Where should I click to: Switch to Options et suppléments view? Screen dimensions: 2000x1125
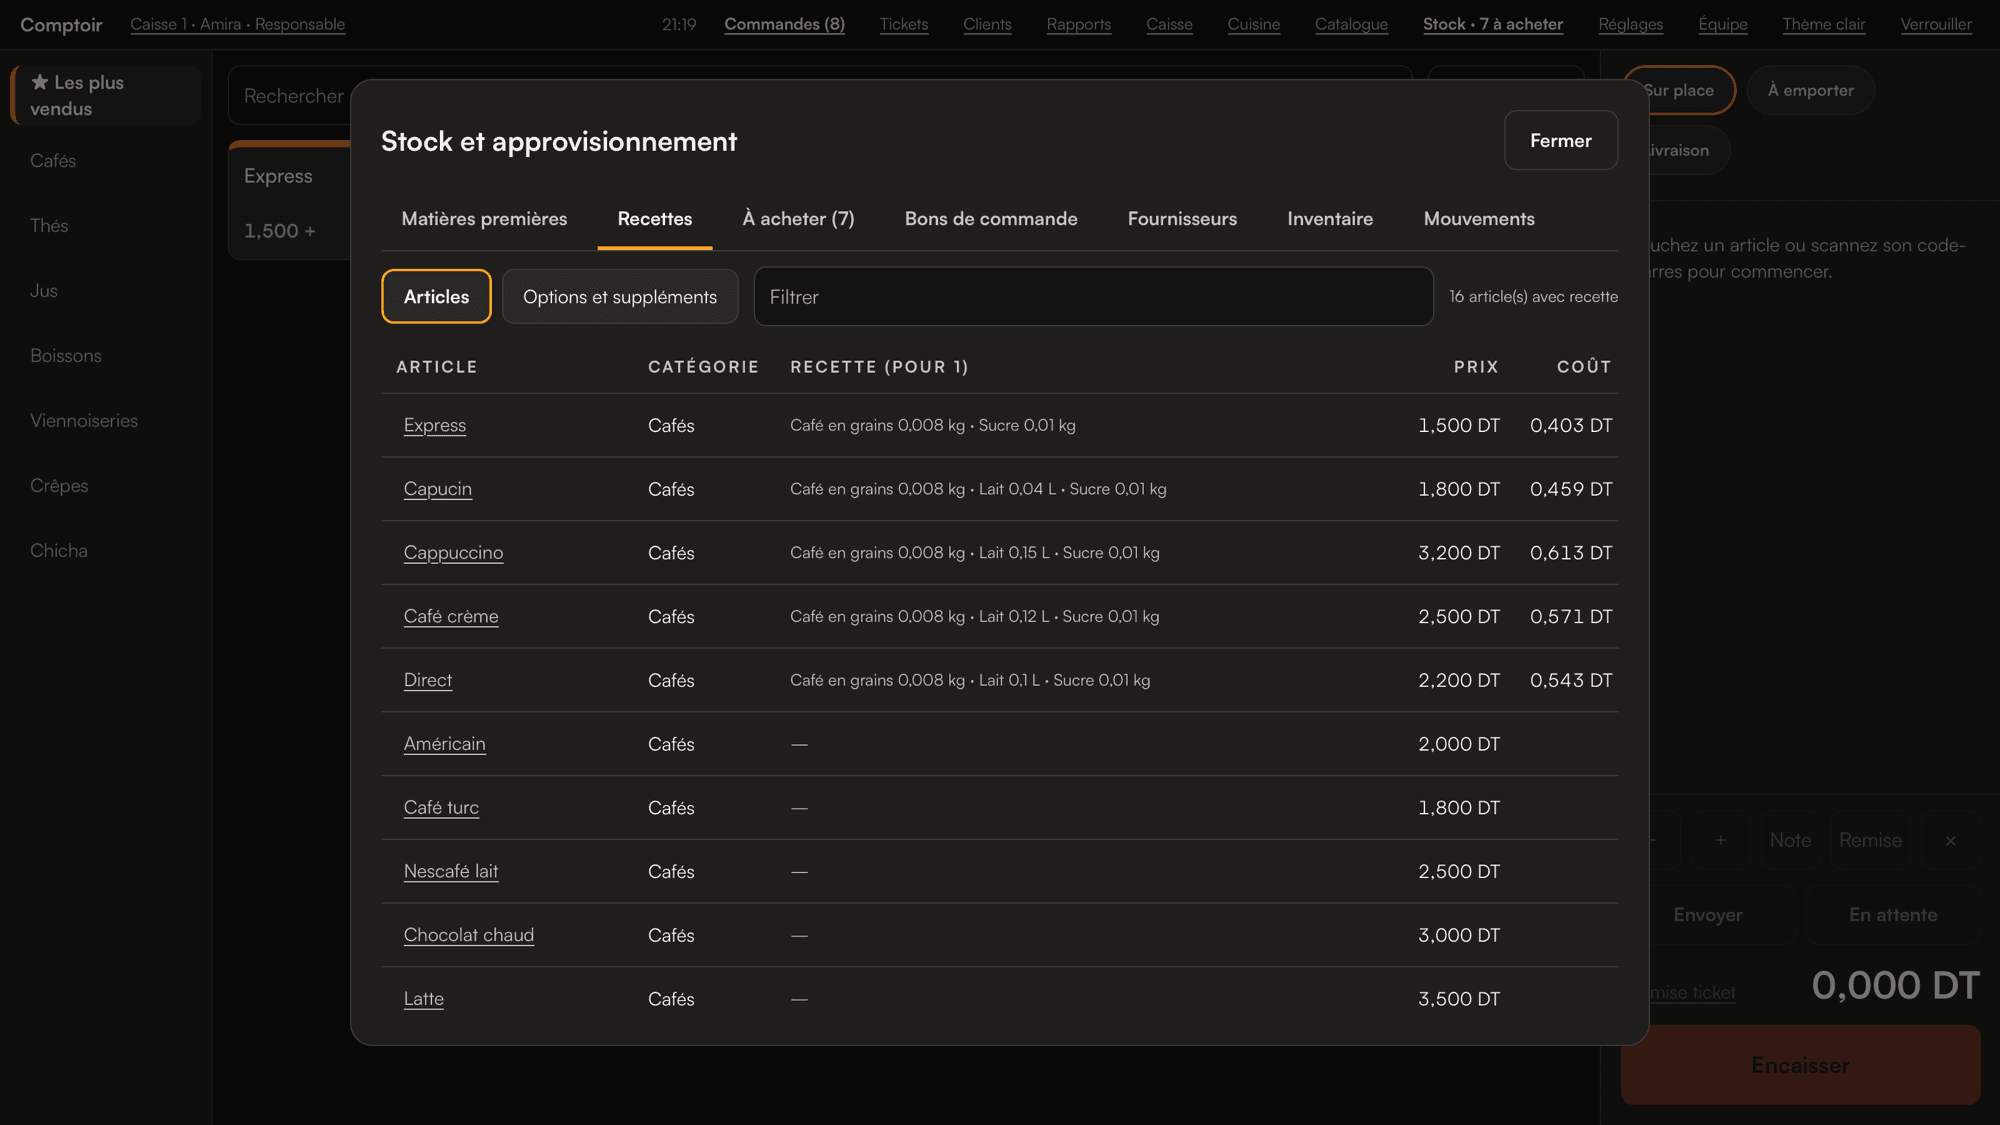coord(620,297)
